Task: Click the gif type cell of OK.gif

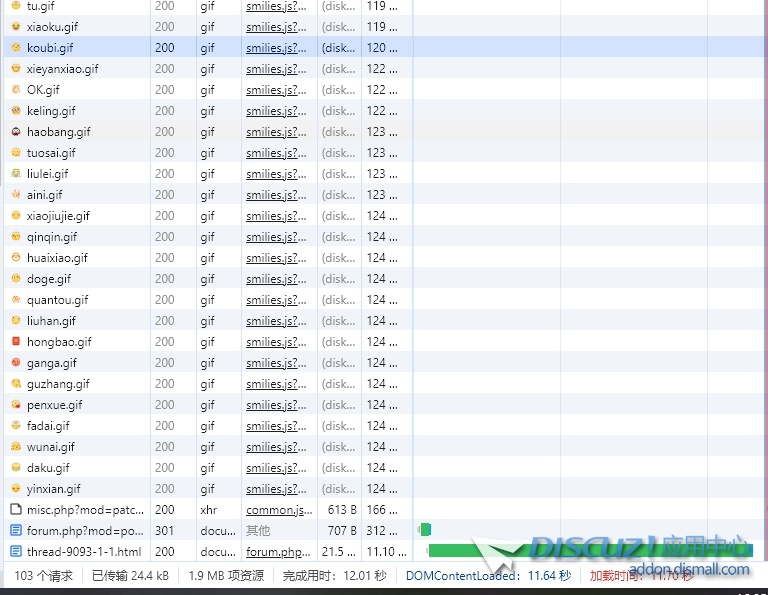Action: [x=207, y=90]
